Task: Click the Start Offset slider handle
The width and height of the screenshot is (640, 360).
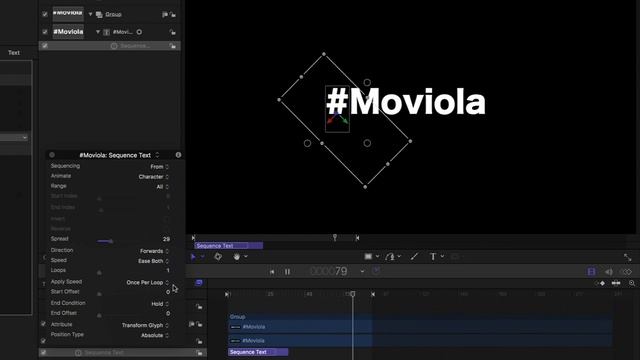Action: pyautogui.click(x=99, y=294)
